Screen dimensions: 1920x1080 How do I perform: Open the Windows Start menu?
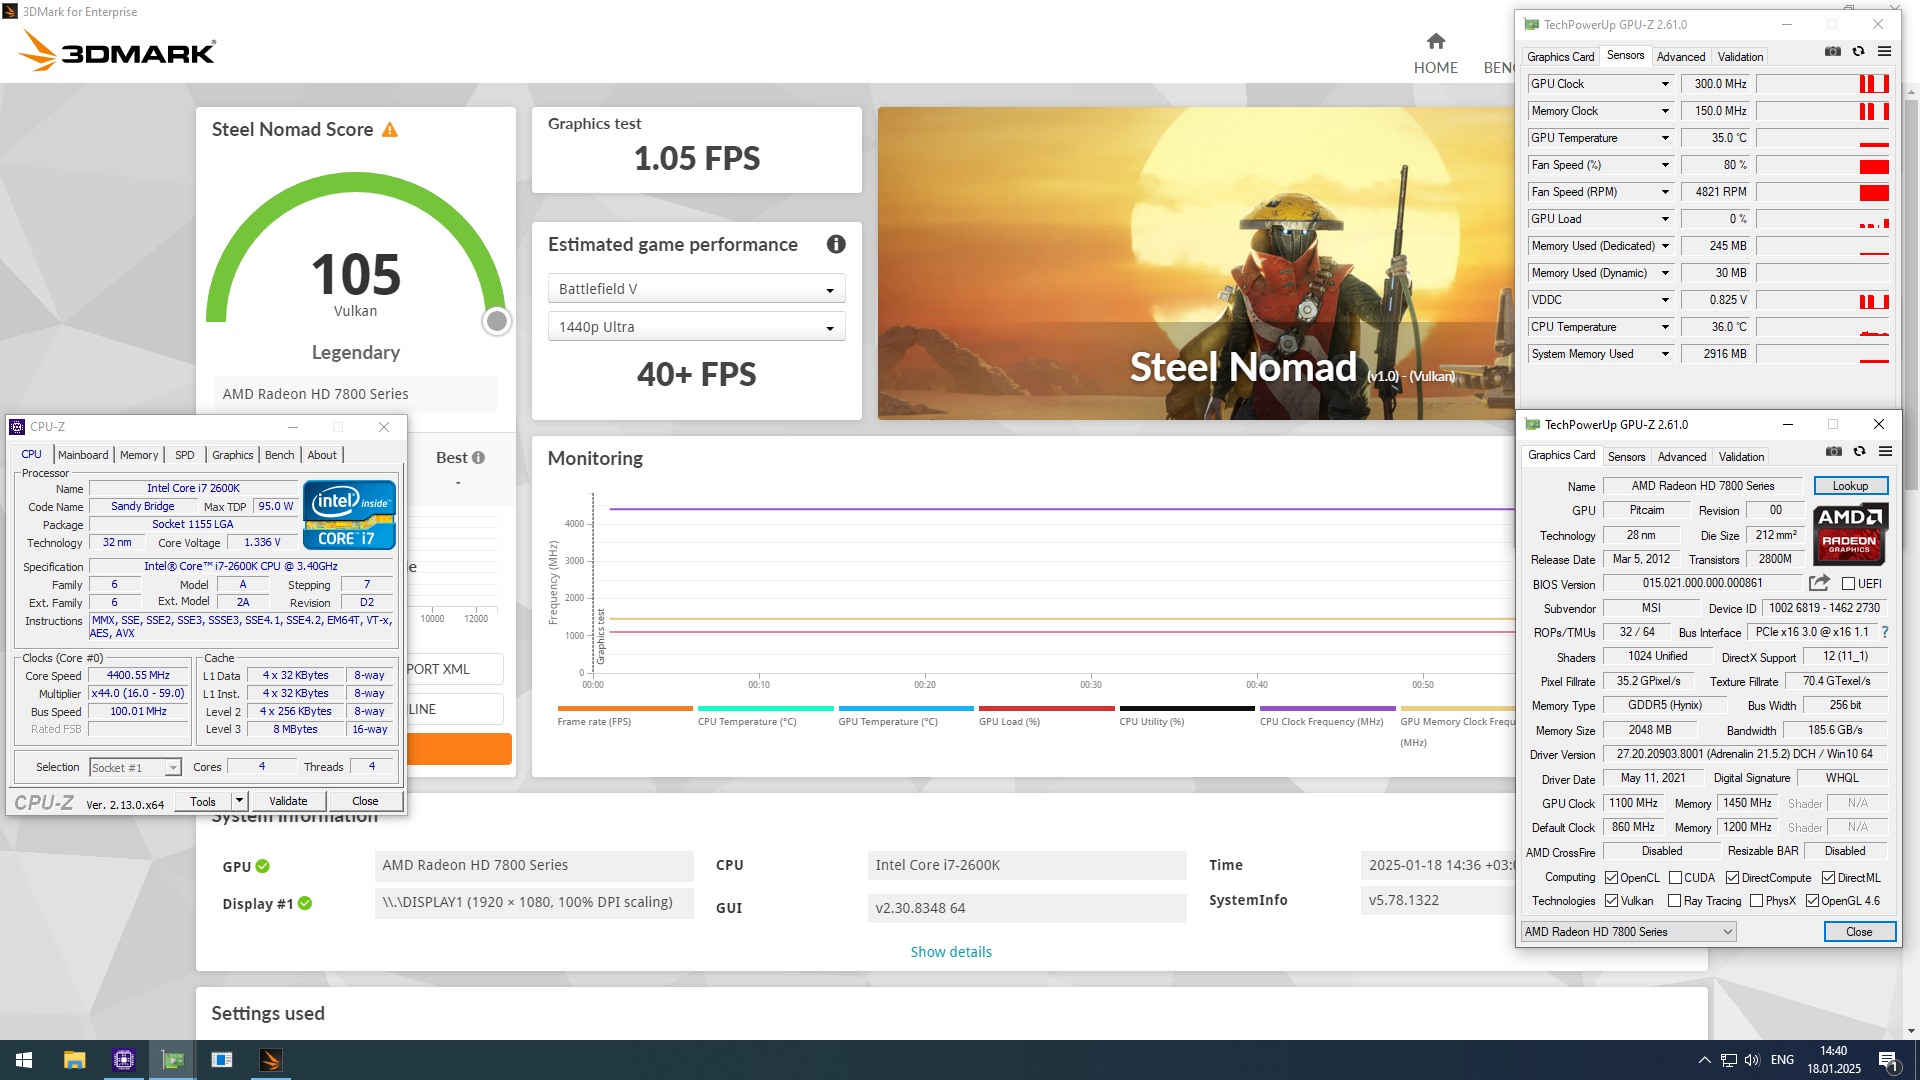point(24,1060)
